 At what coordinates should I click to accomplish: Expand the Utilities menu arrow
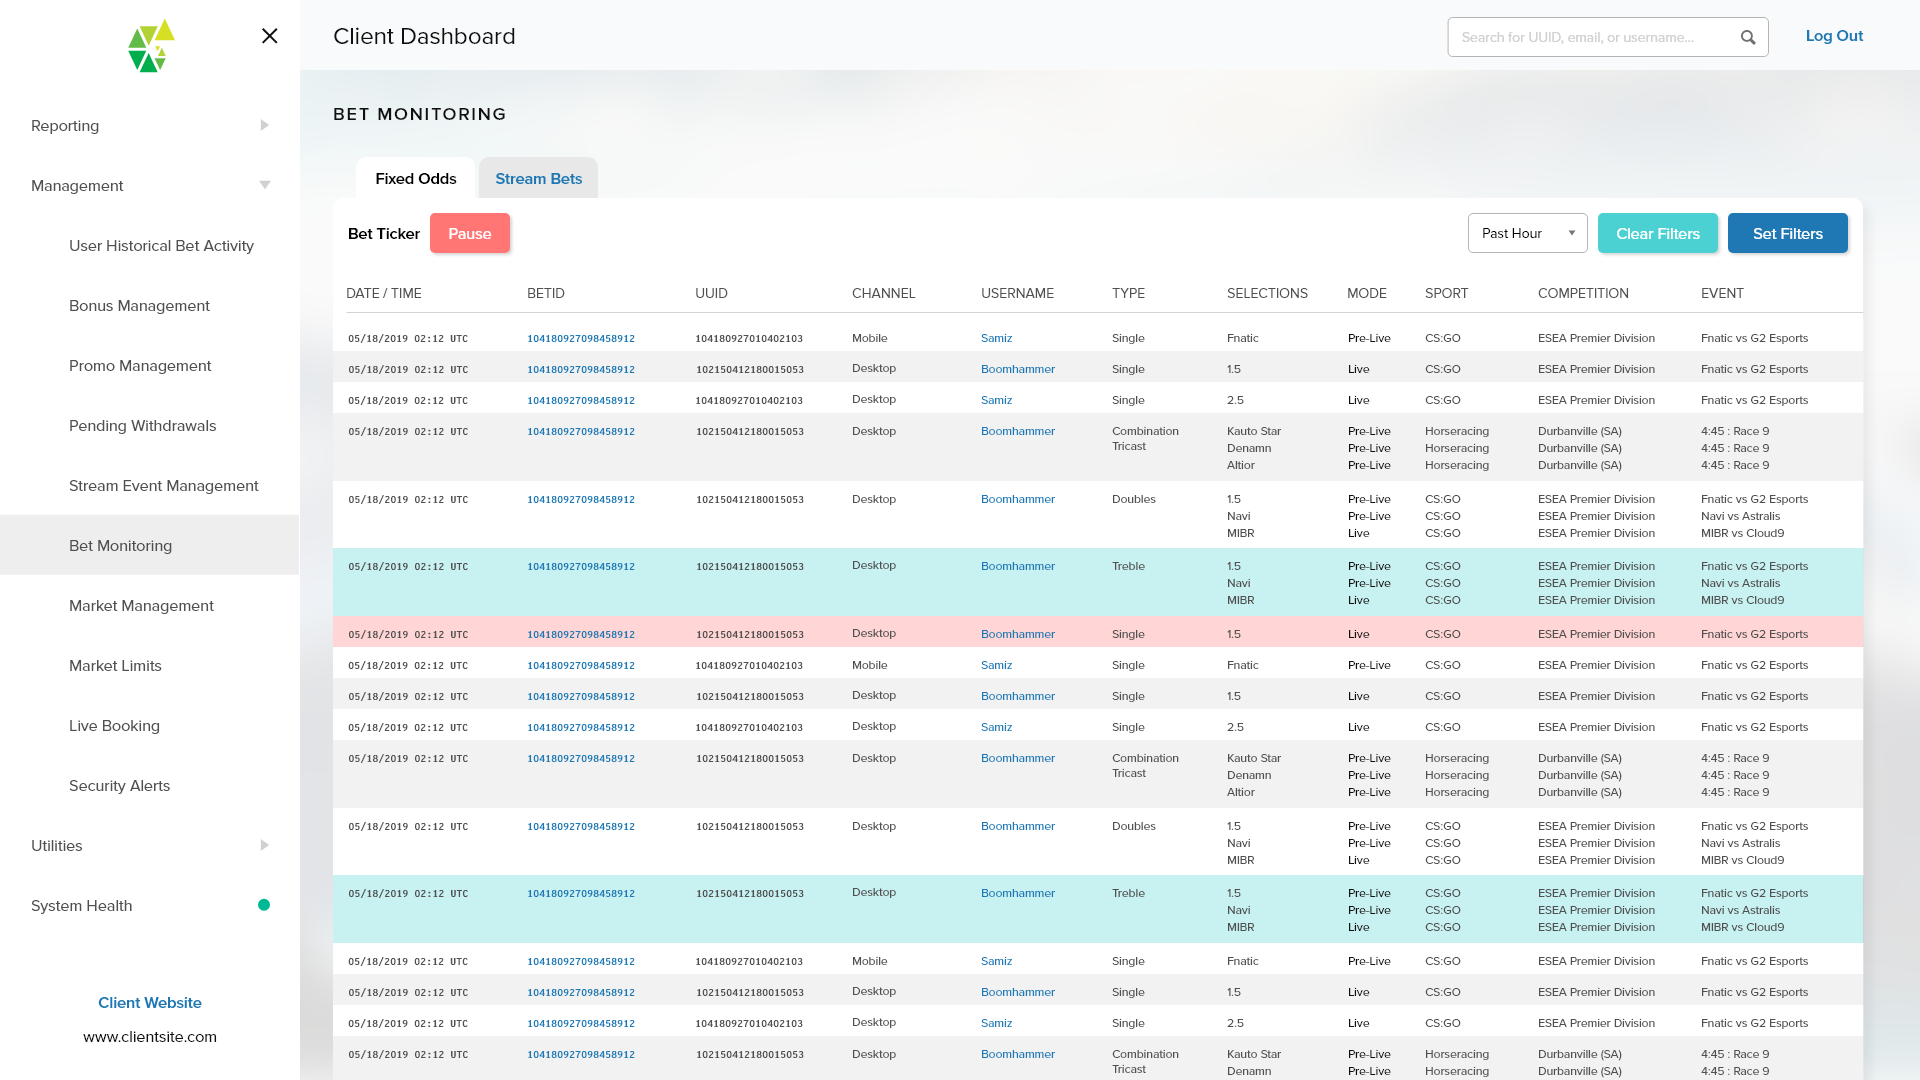click(x=264, y=845)
